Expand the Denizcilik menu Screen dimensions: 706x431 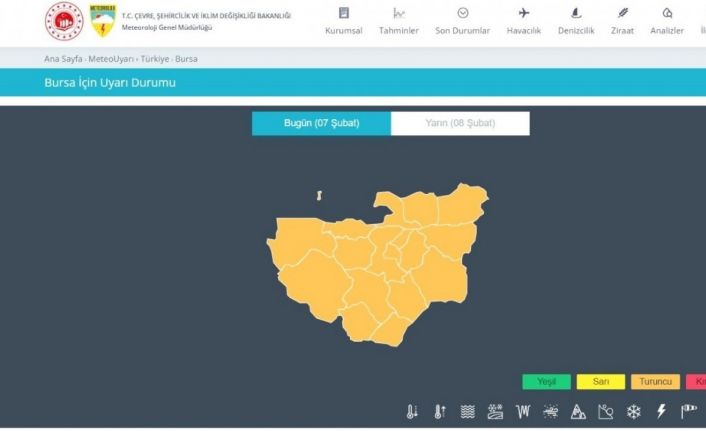tap(576, 21)
